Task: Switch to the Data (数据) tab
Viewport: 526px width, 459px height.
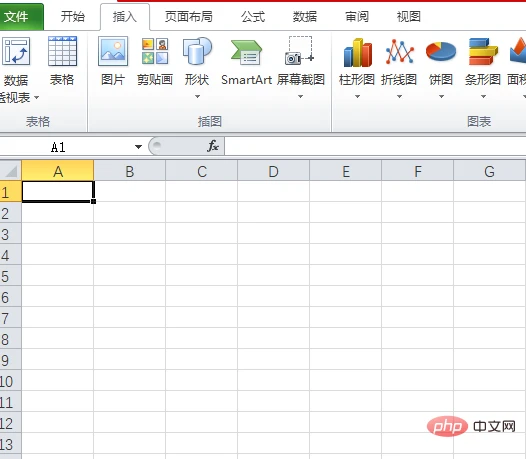Action: [x=305, y=16]
